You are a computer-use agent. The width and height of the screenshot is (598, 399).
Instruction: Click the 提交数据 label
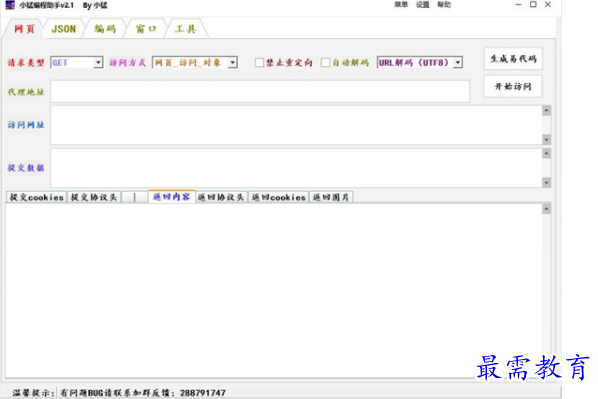(26, 168)
